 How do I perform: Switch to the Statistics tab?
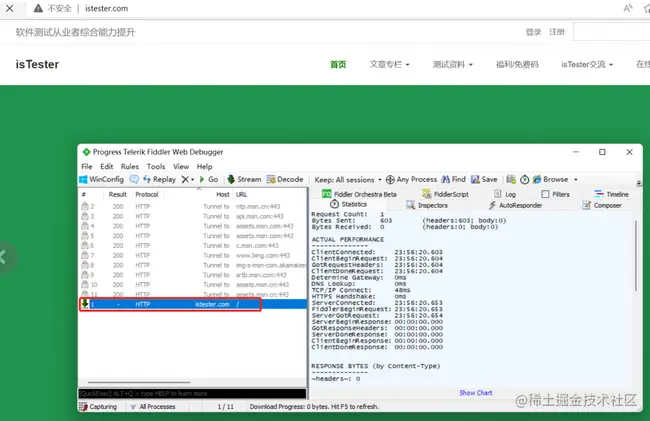coord(349,204)
